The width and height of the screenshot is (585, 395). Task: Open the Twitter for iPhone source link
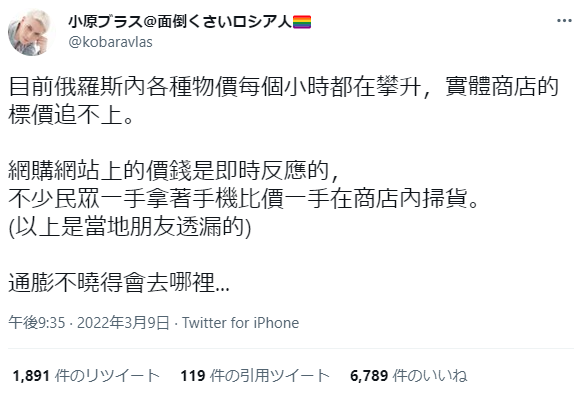coord(241,323)
